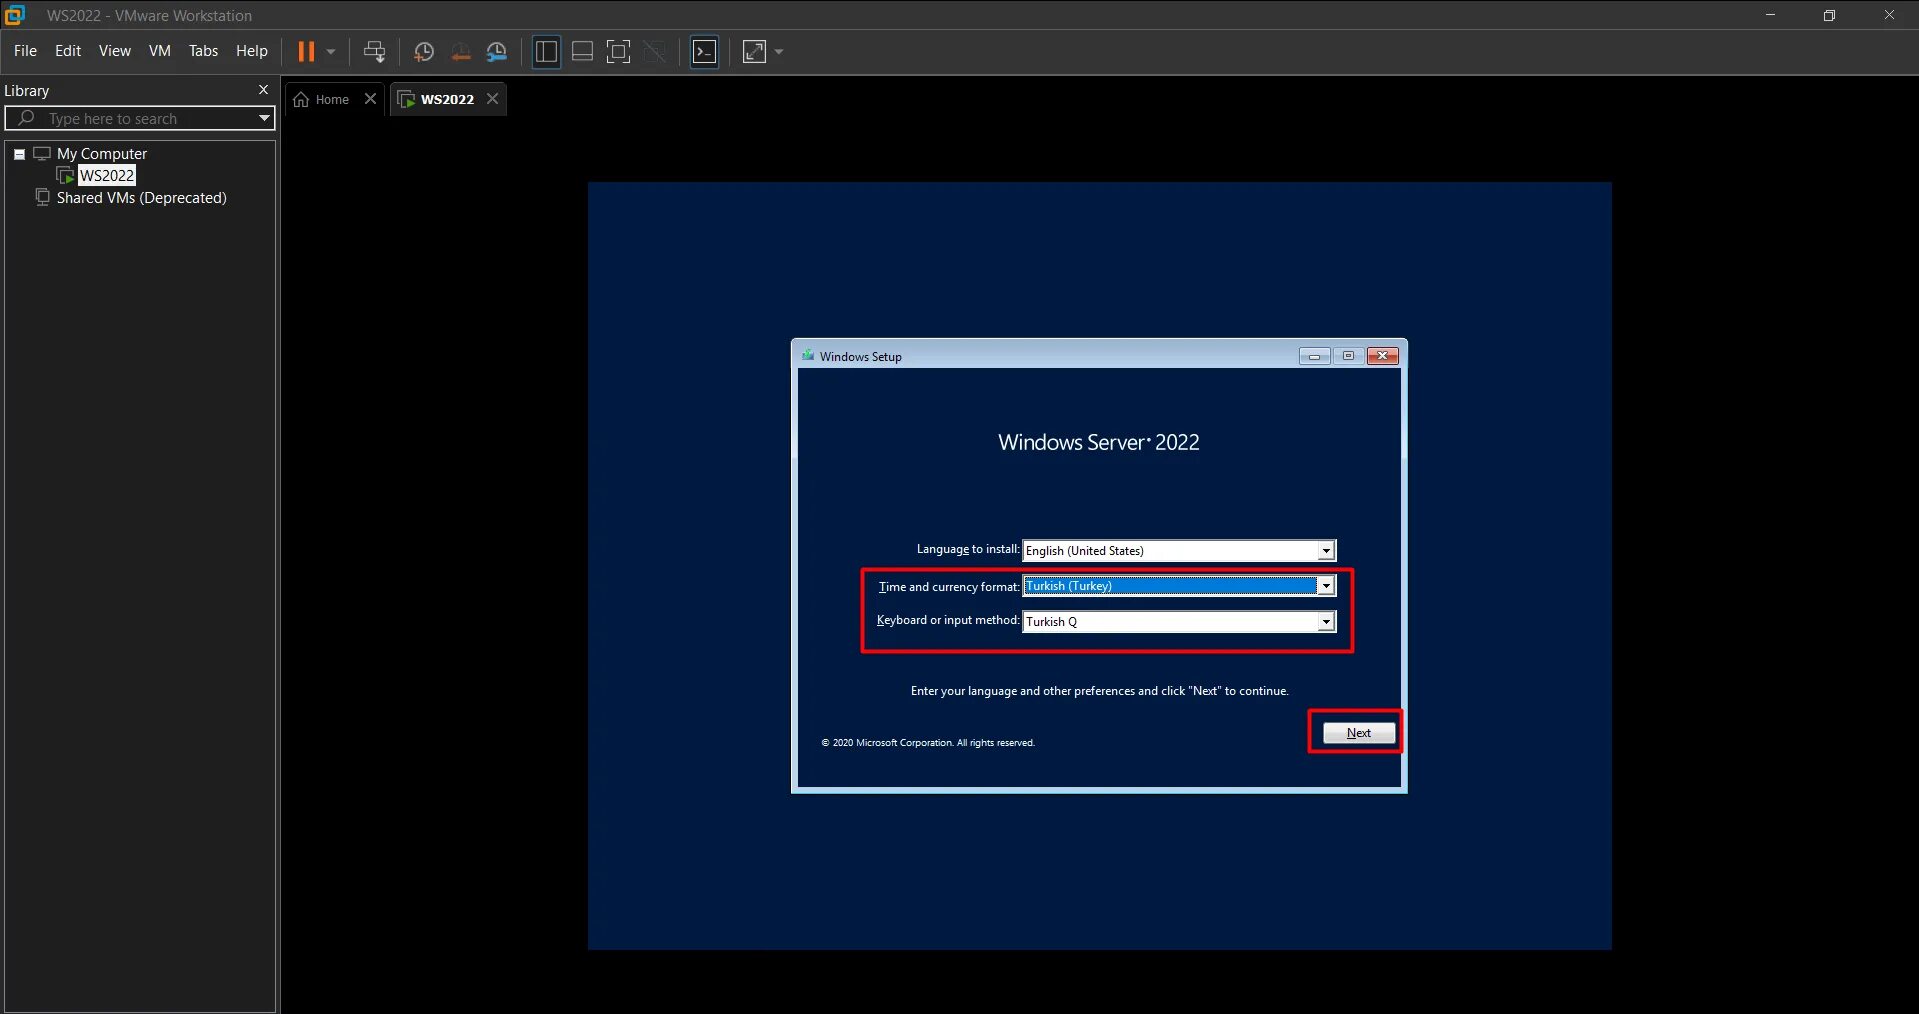Open the File menu
This screenshot has width=1919, height=1014.
coord(25,51)
